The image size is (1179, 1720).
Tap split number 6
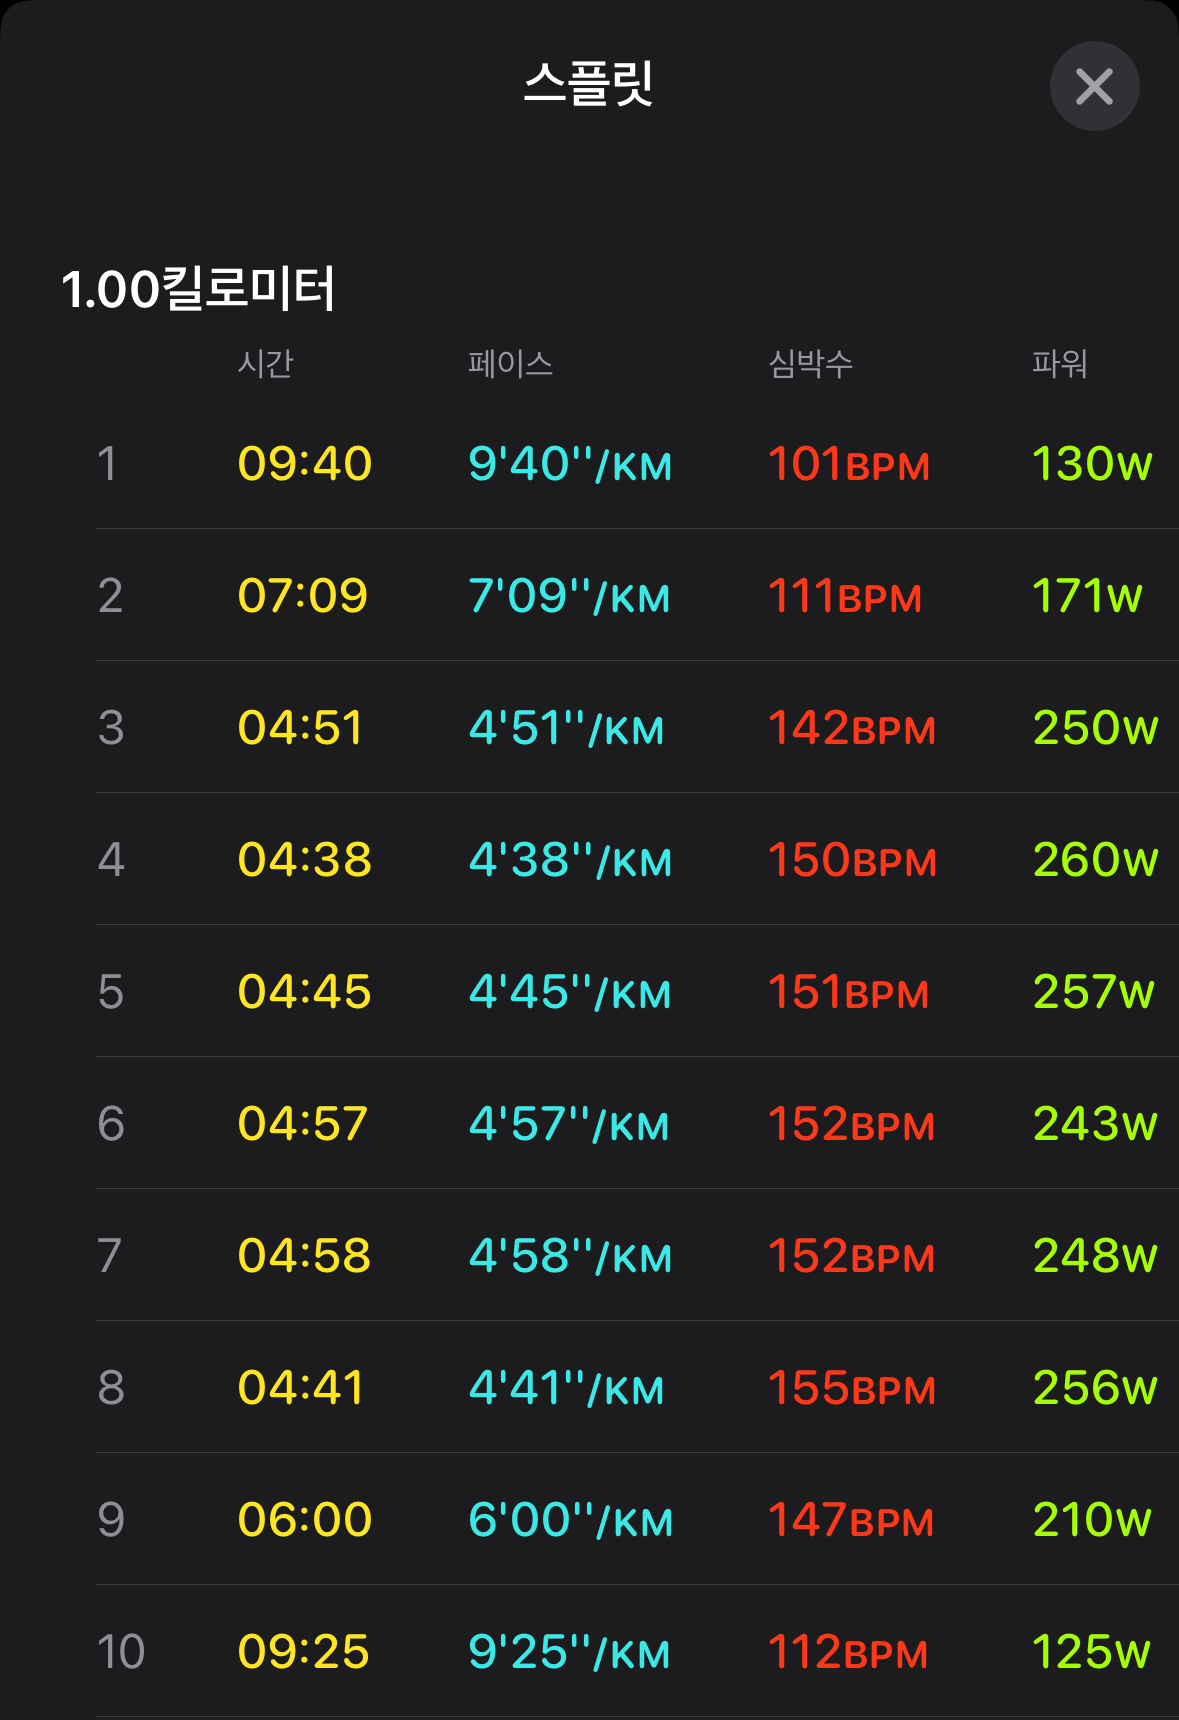(x=111, y=1124)
